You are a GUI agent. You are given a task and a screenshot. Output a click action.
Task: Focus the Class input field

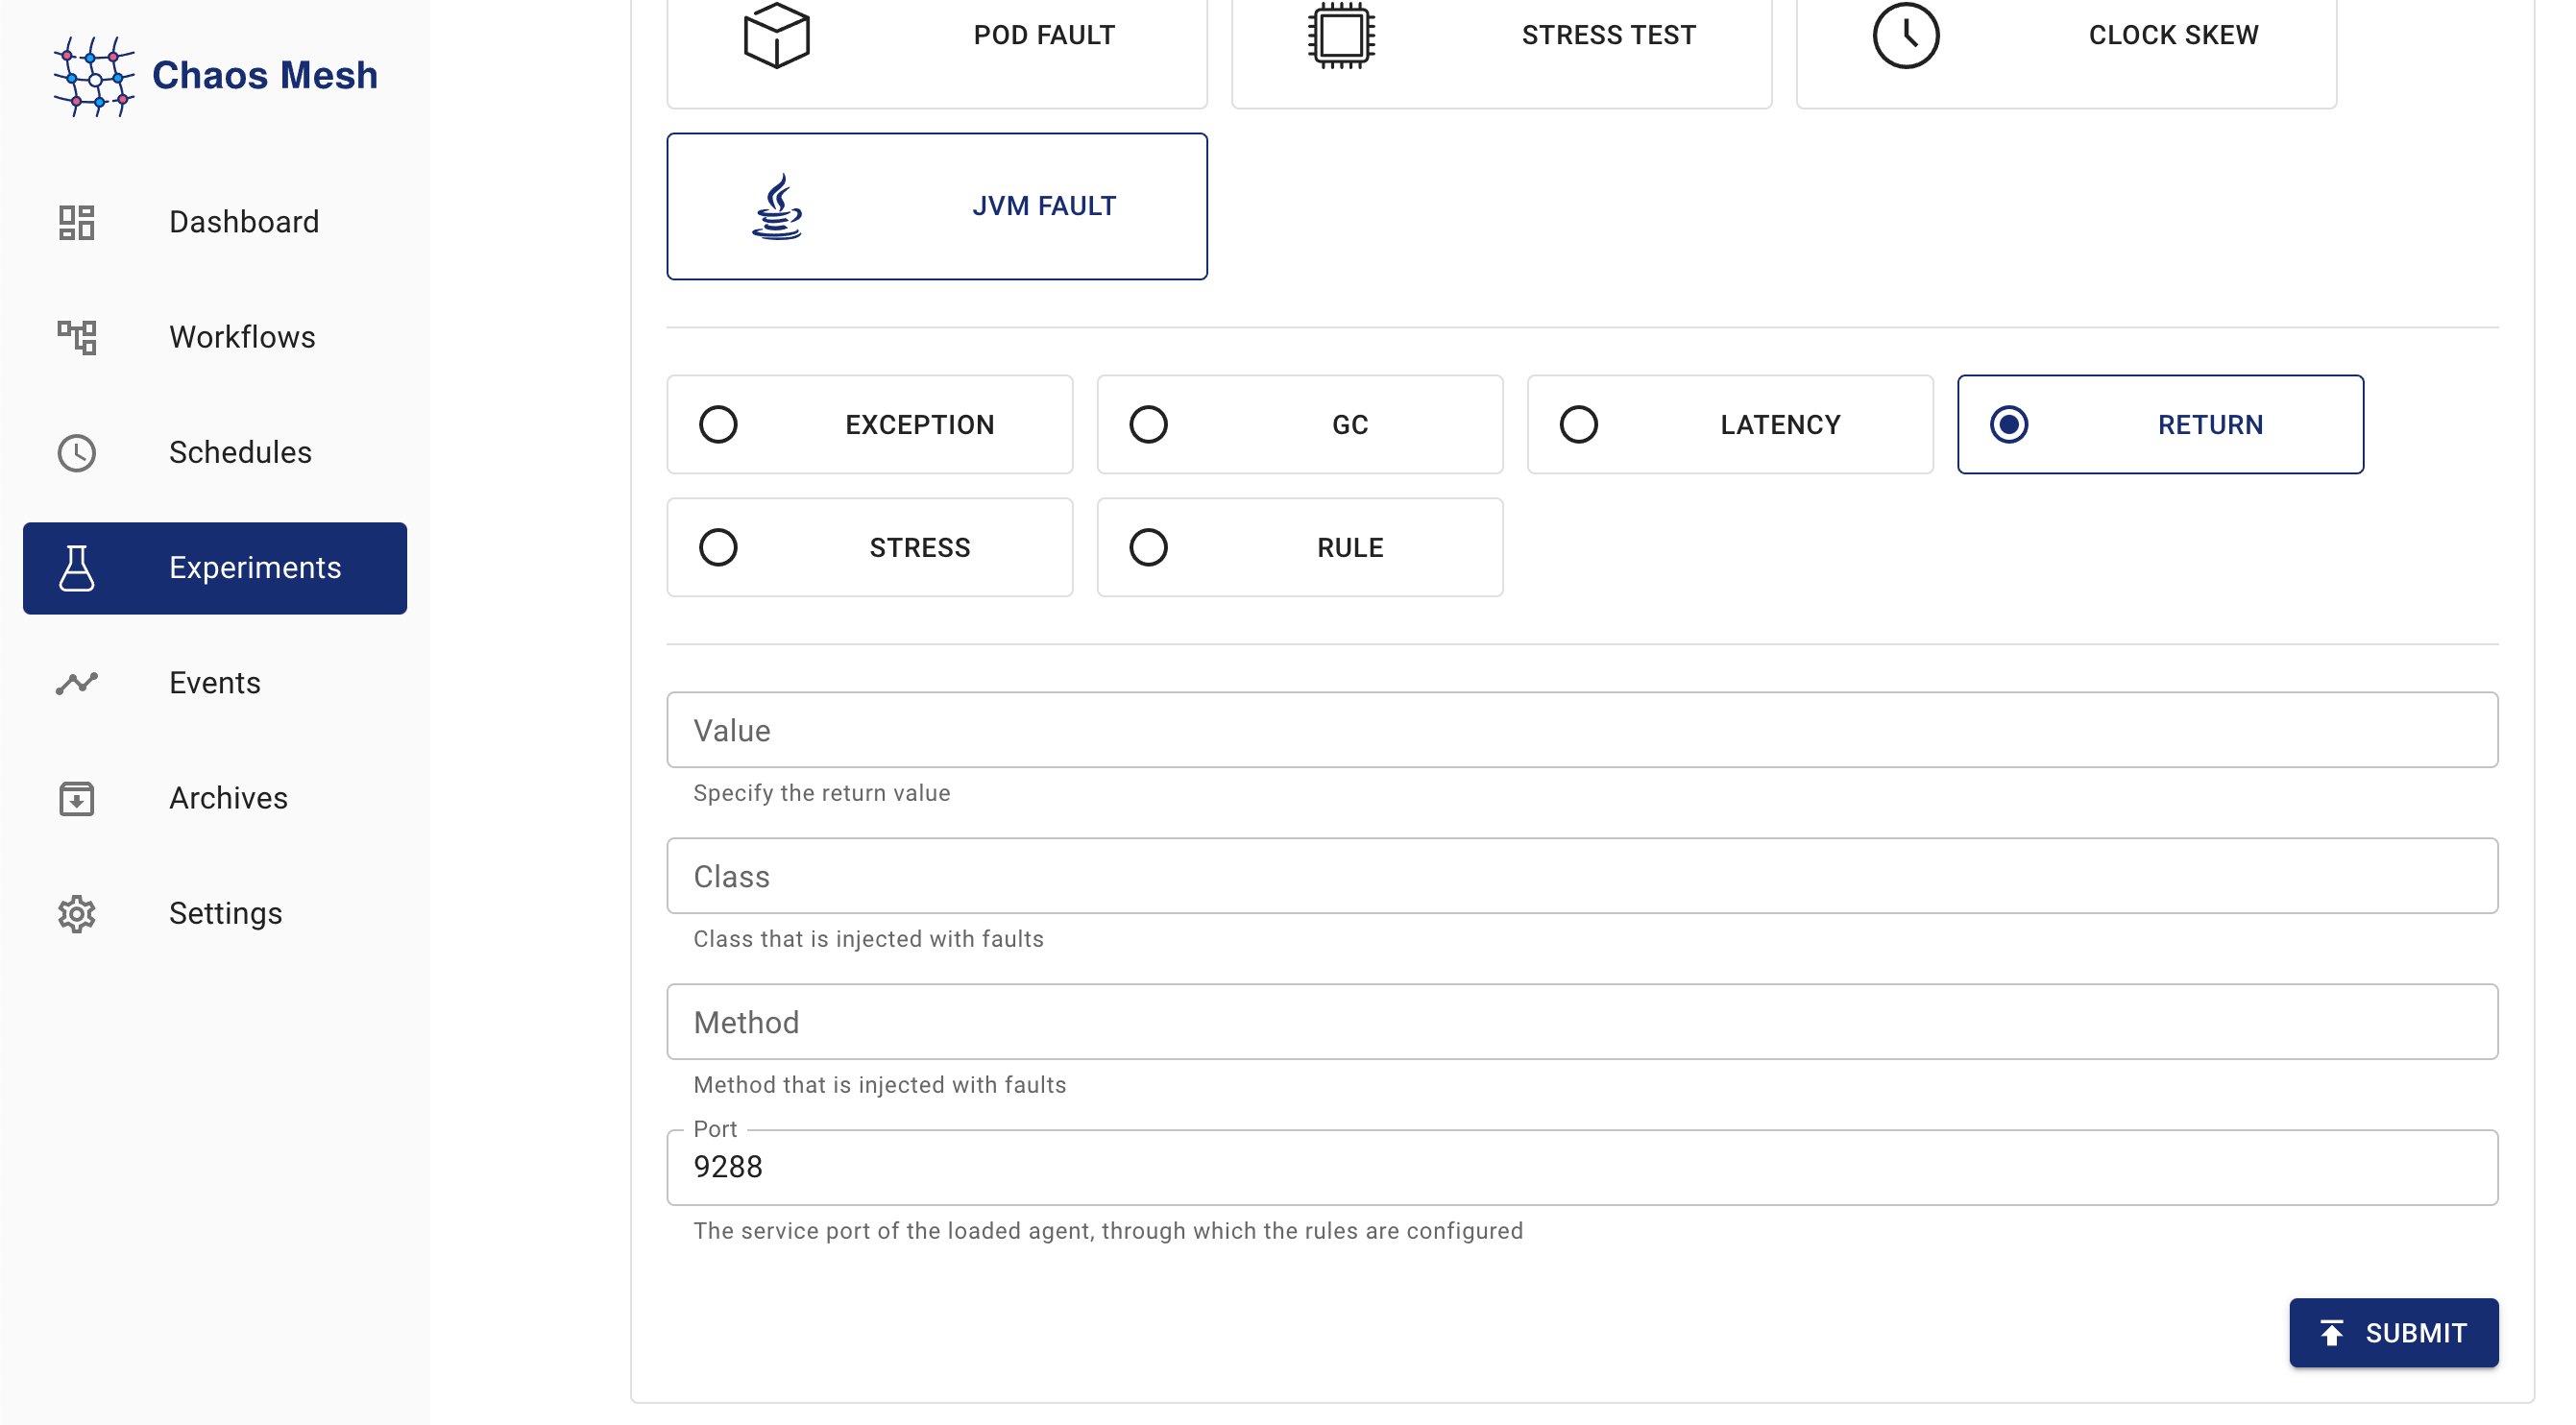pyautogui.click(x=1582, y=876)
